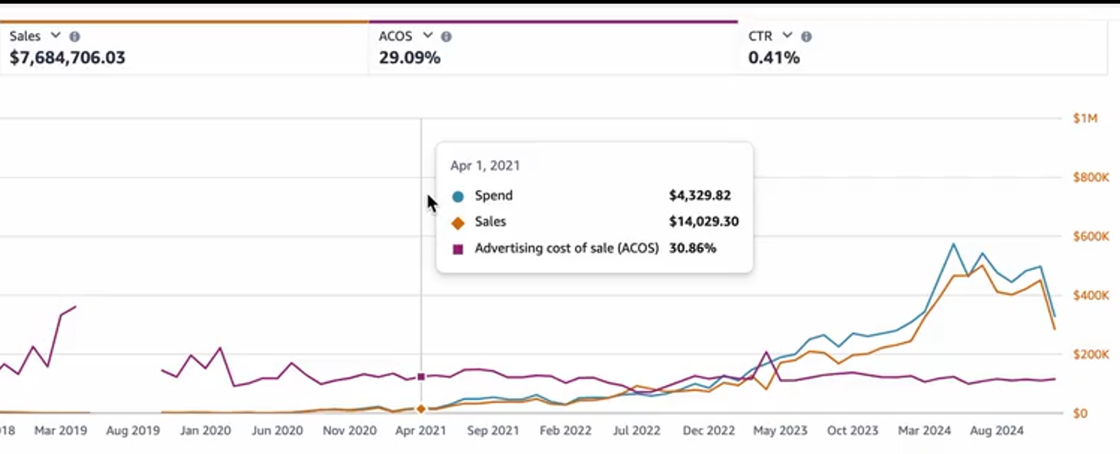Select the $7,684,706.03 Sales total value
1120x454 pixels.
(67, 58)
